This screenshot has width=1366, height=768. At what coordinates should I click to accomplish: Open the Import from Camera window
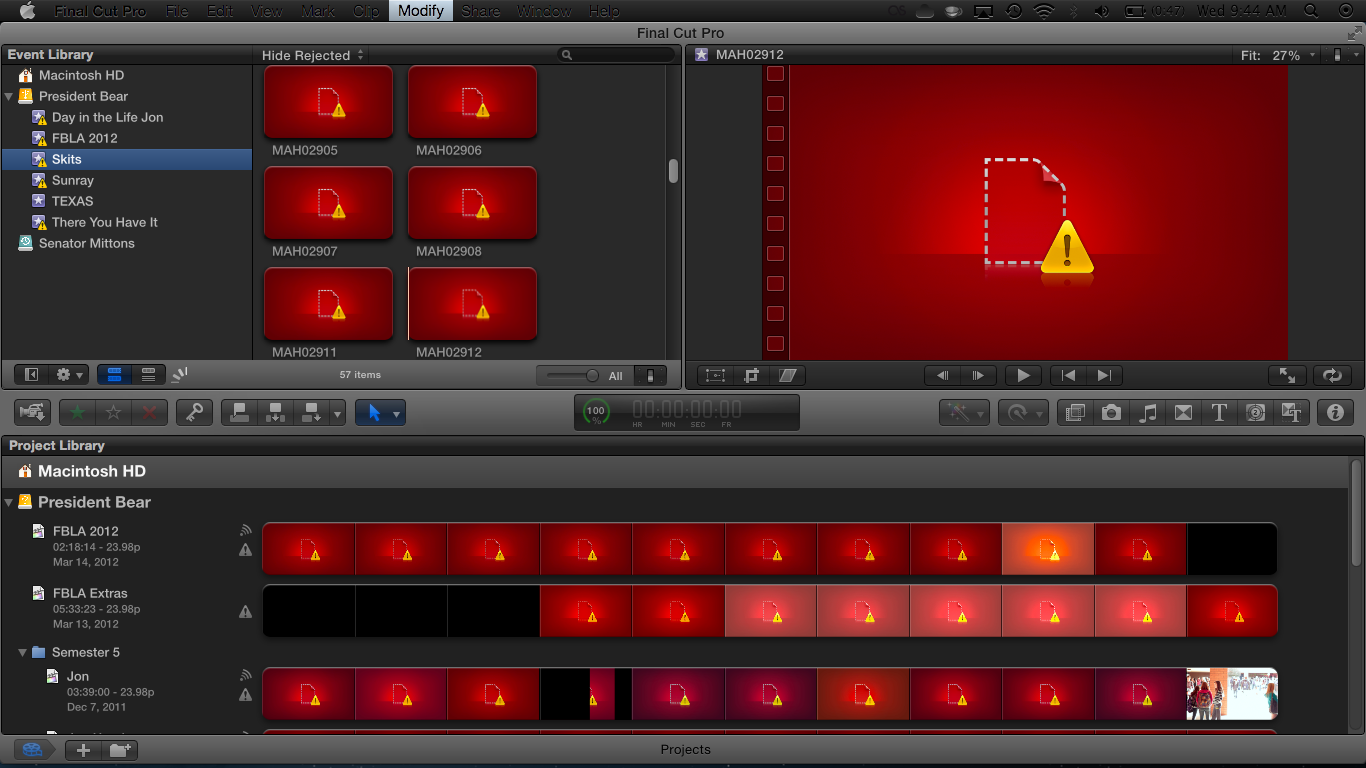(33, 412)
